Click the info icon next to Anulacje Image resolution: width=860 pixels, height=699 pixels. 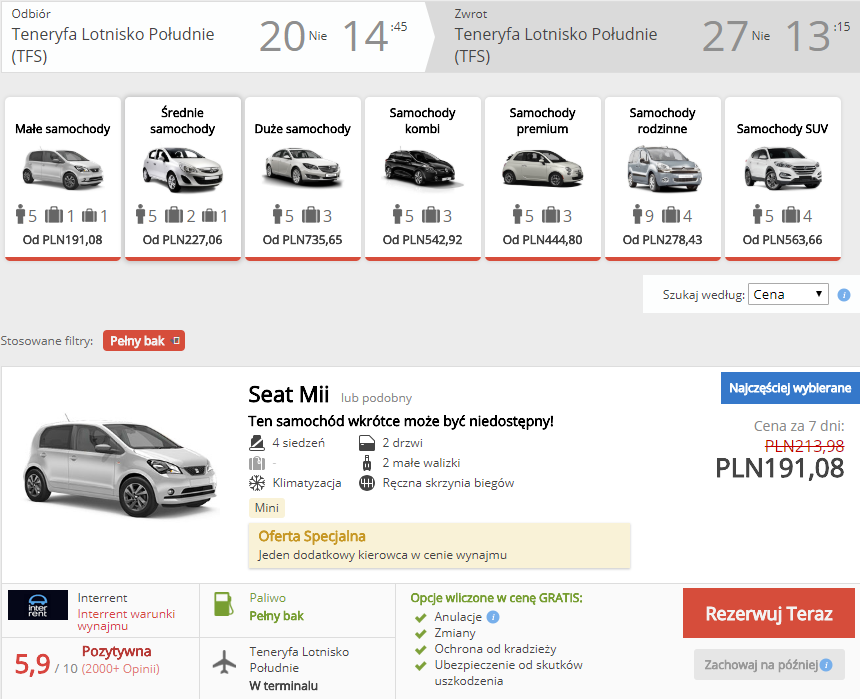click(493, 617)
